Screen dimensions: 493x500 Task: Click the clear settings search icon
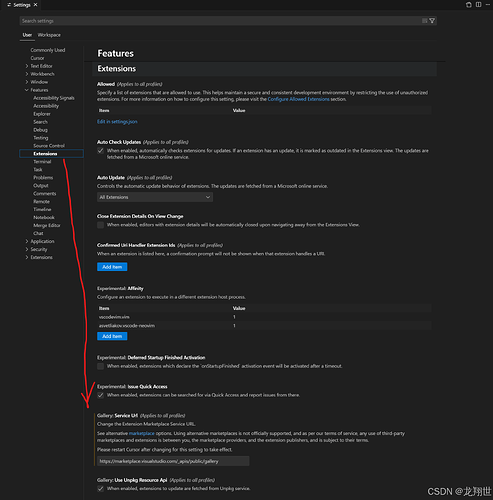tap(424, 21)
